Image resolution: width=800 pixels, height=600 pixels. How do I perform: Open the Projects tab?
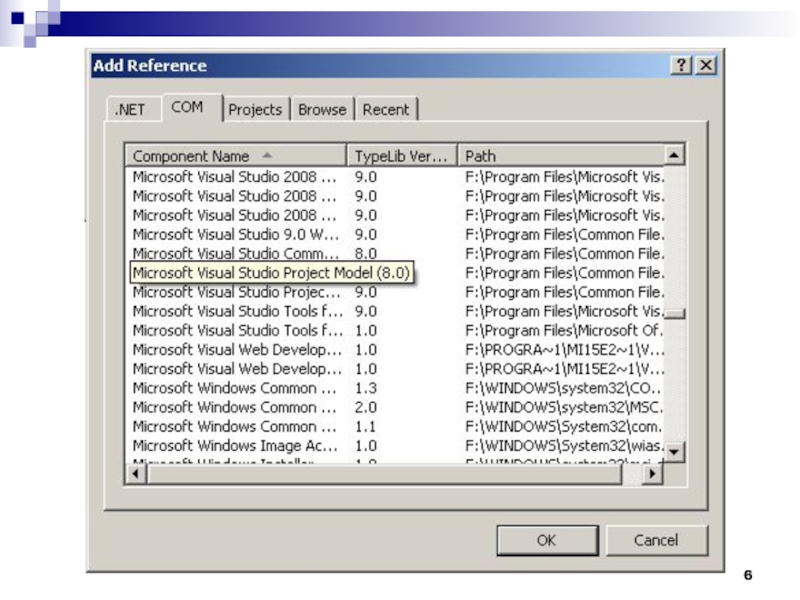coord(255,109)
